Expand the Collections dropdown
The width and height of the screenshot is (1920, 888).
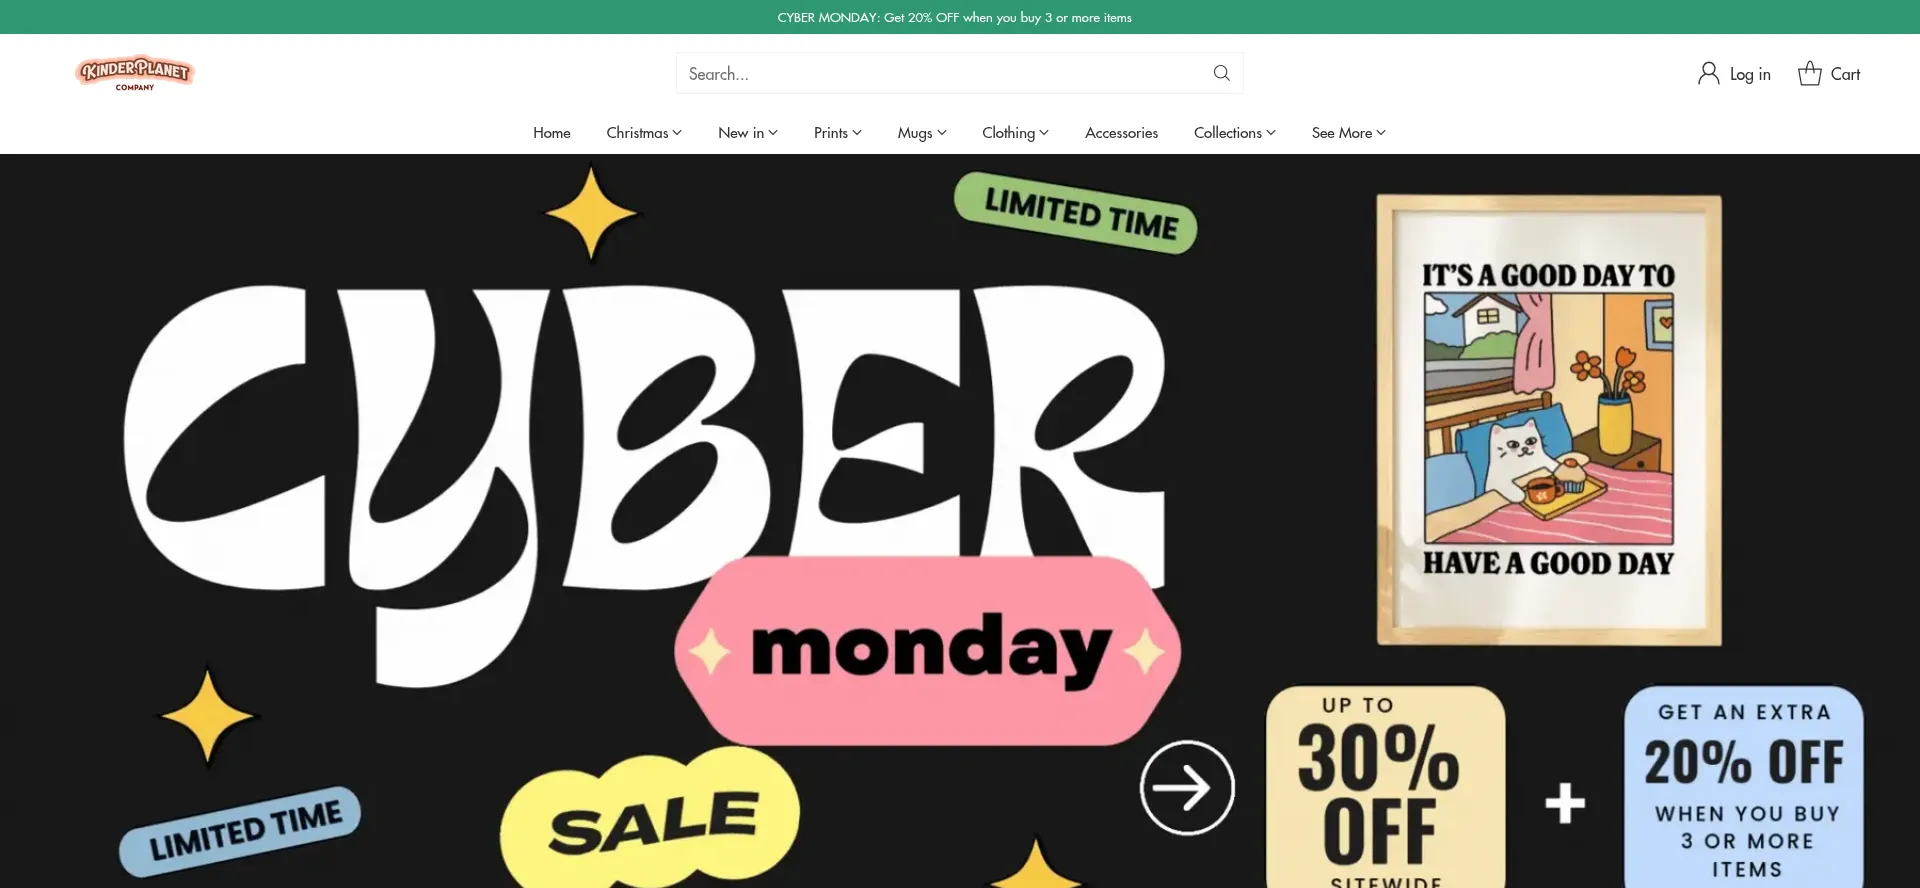pos(1234,132)
